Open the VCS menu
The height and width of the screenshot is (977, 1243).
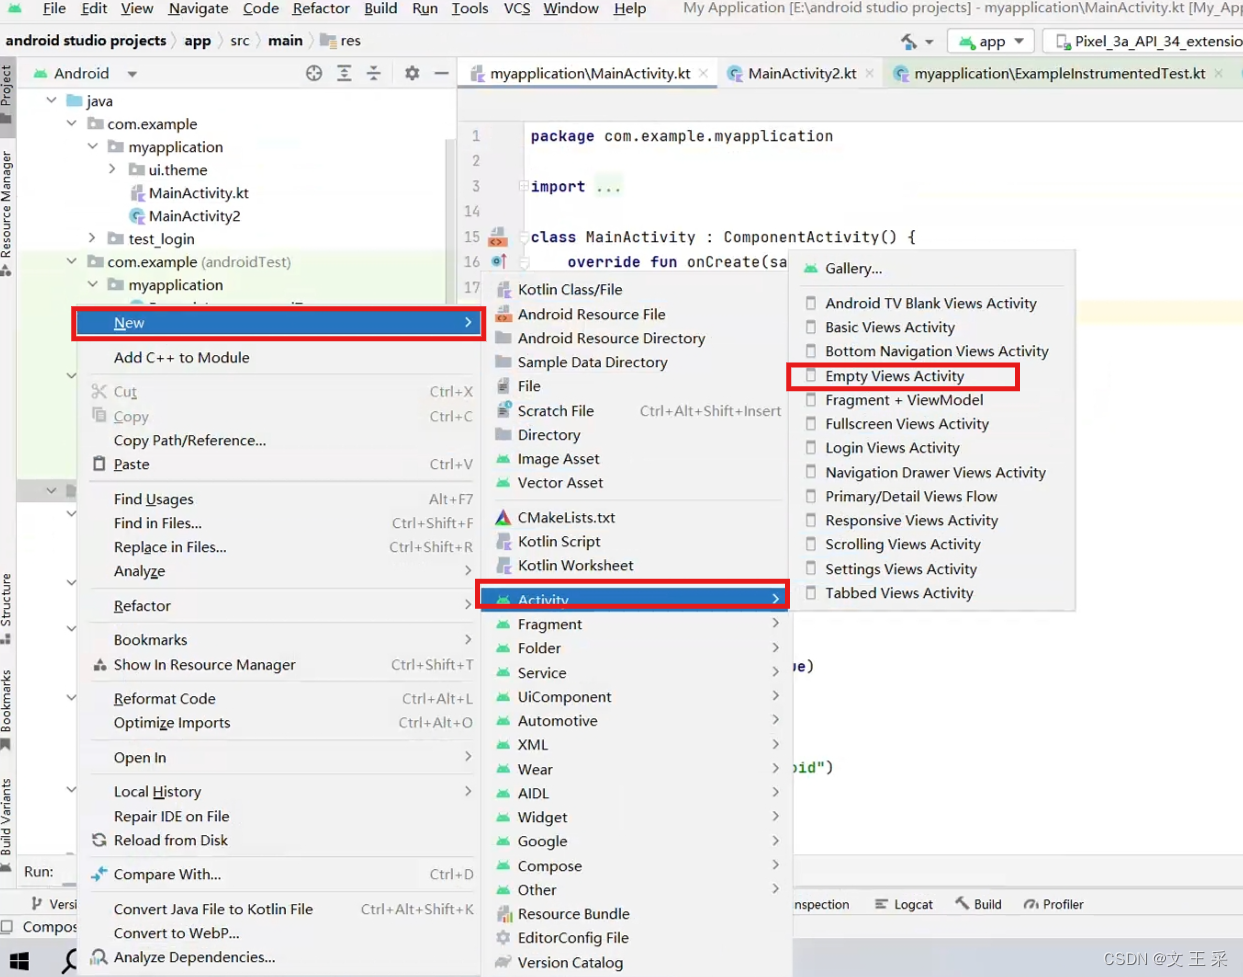point(517,8)
